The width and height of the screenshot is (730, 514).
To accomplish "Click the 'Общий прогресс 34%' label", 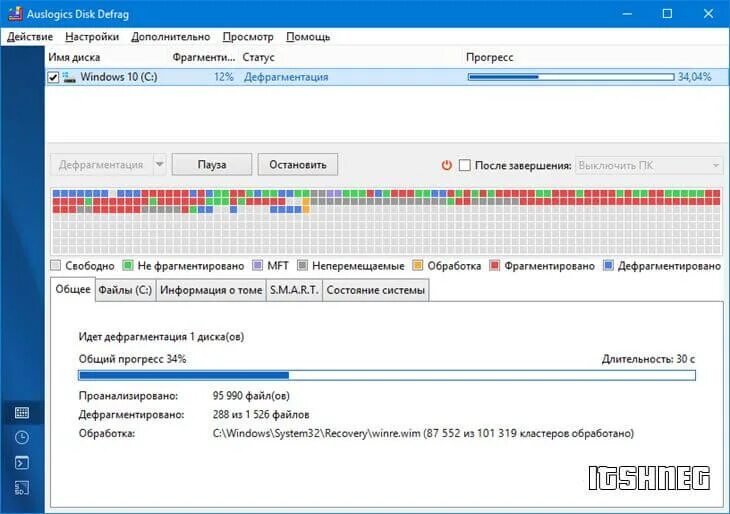I will coord(132,359).
